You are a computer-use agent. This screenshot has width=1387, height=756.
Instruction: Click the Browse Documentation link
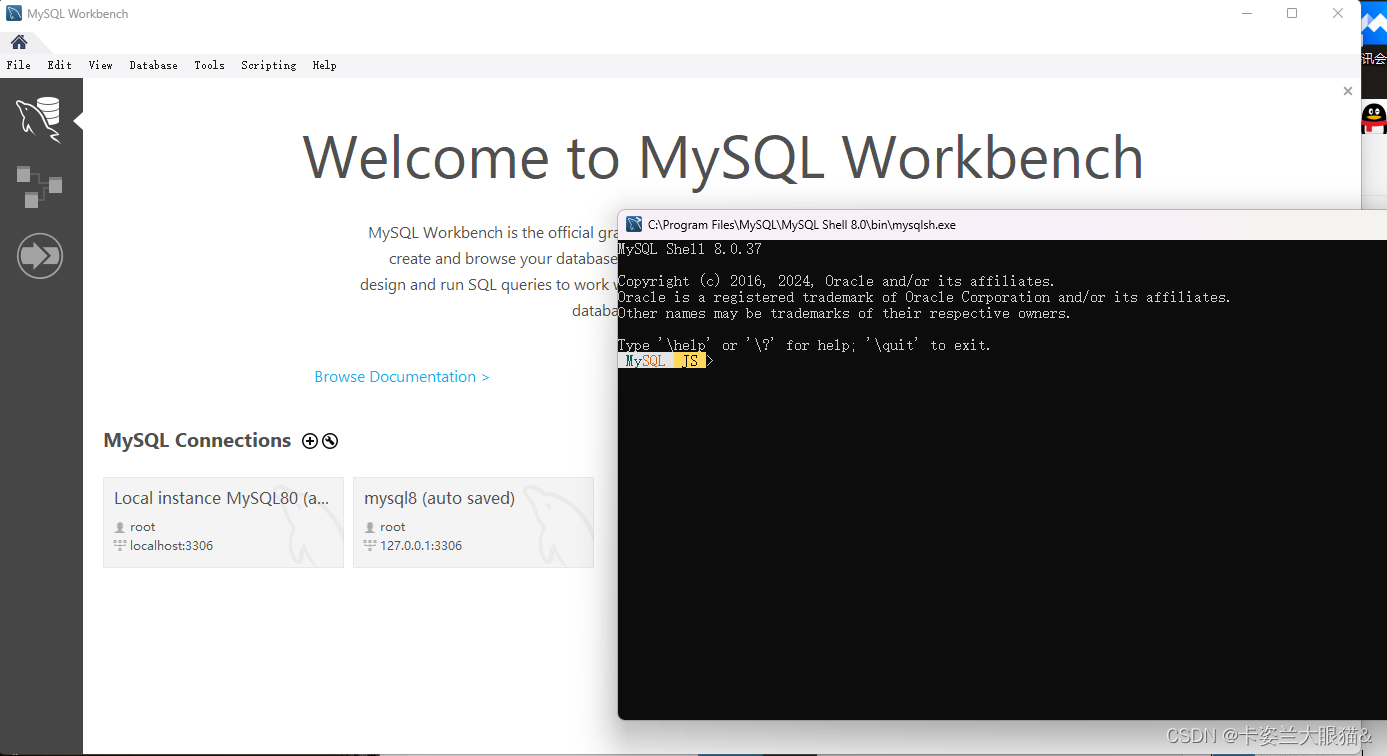402,377
